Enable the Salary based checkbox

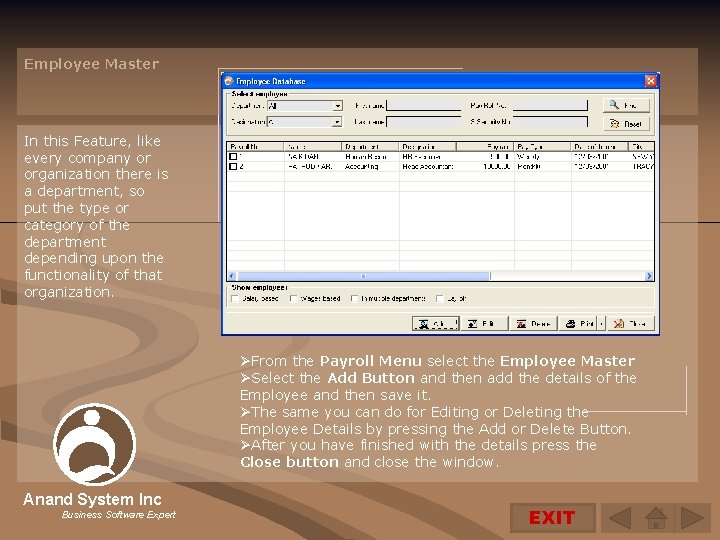click(235, 298)
